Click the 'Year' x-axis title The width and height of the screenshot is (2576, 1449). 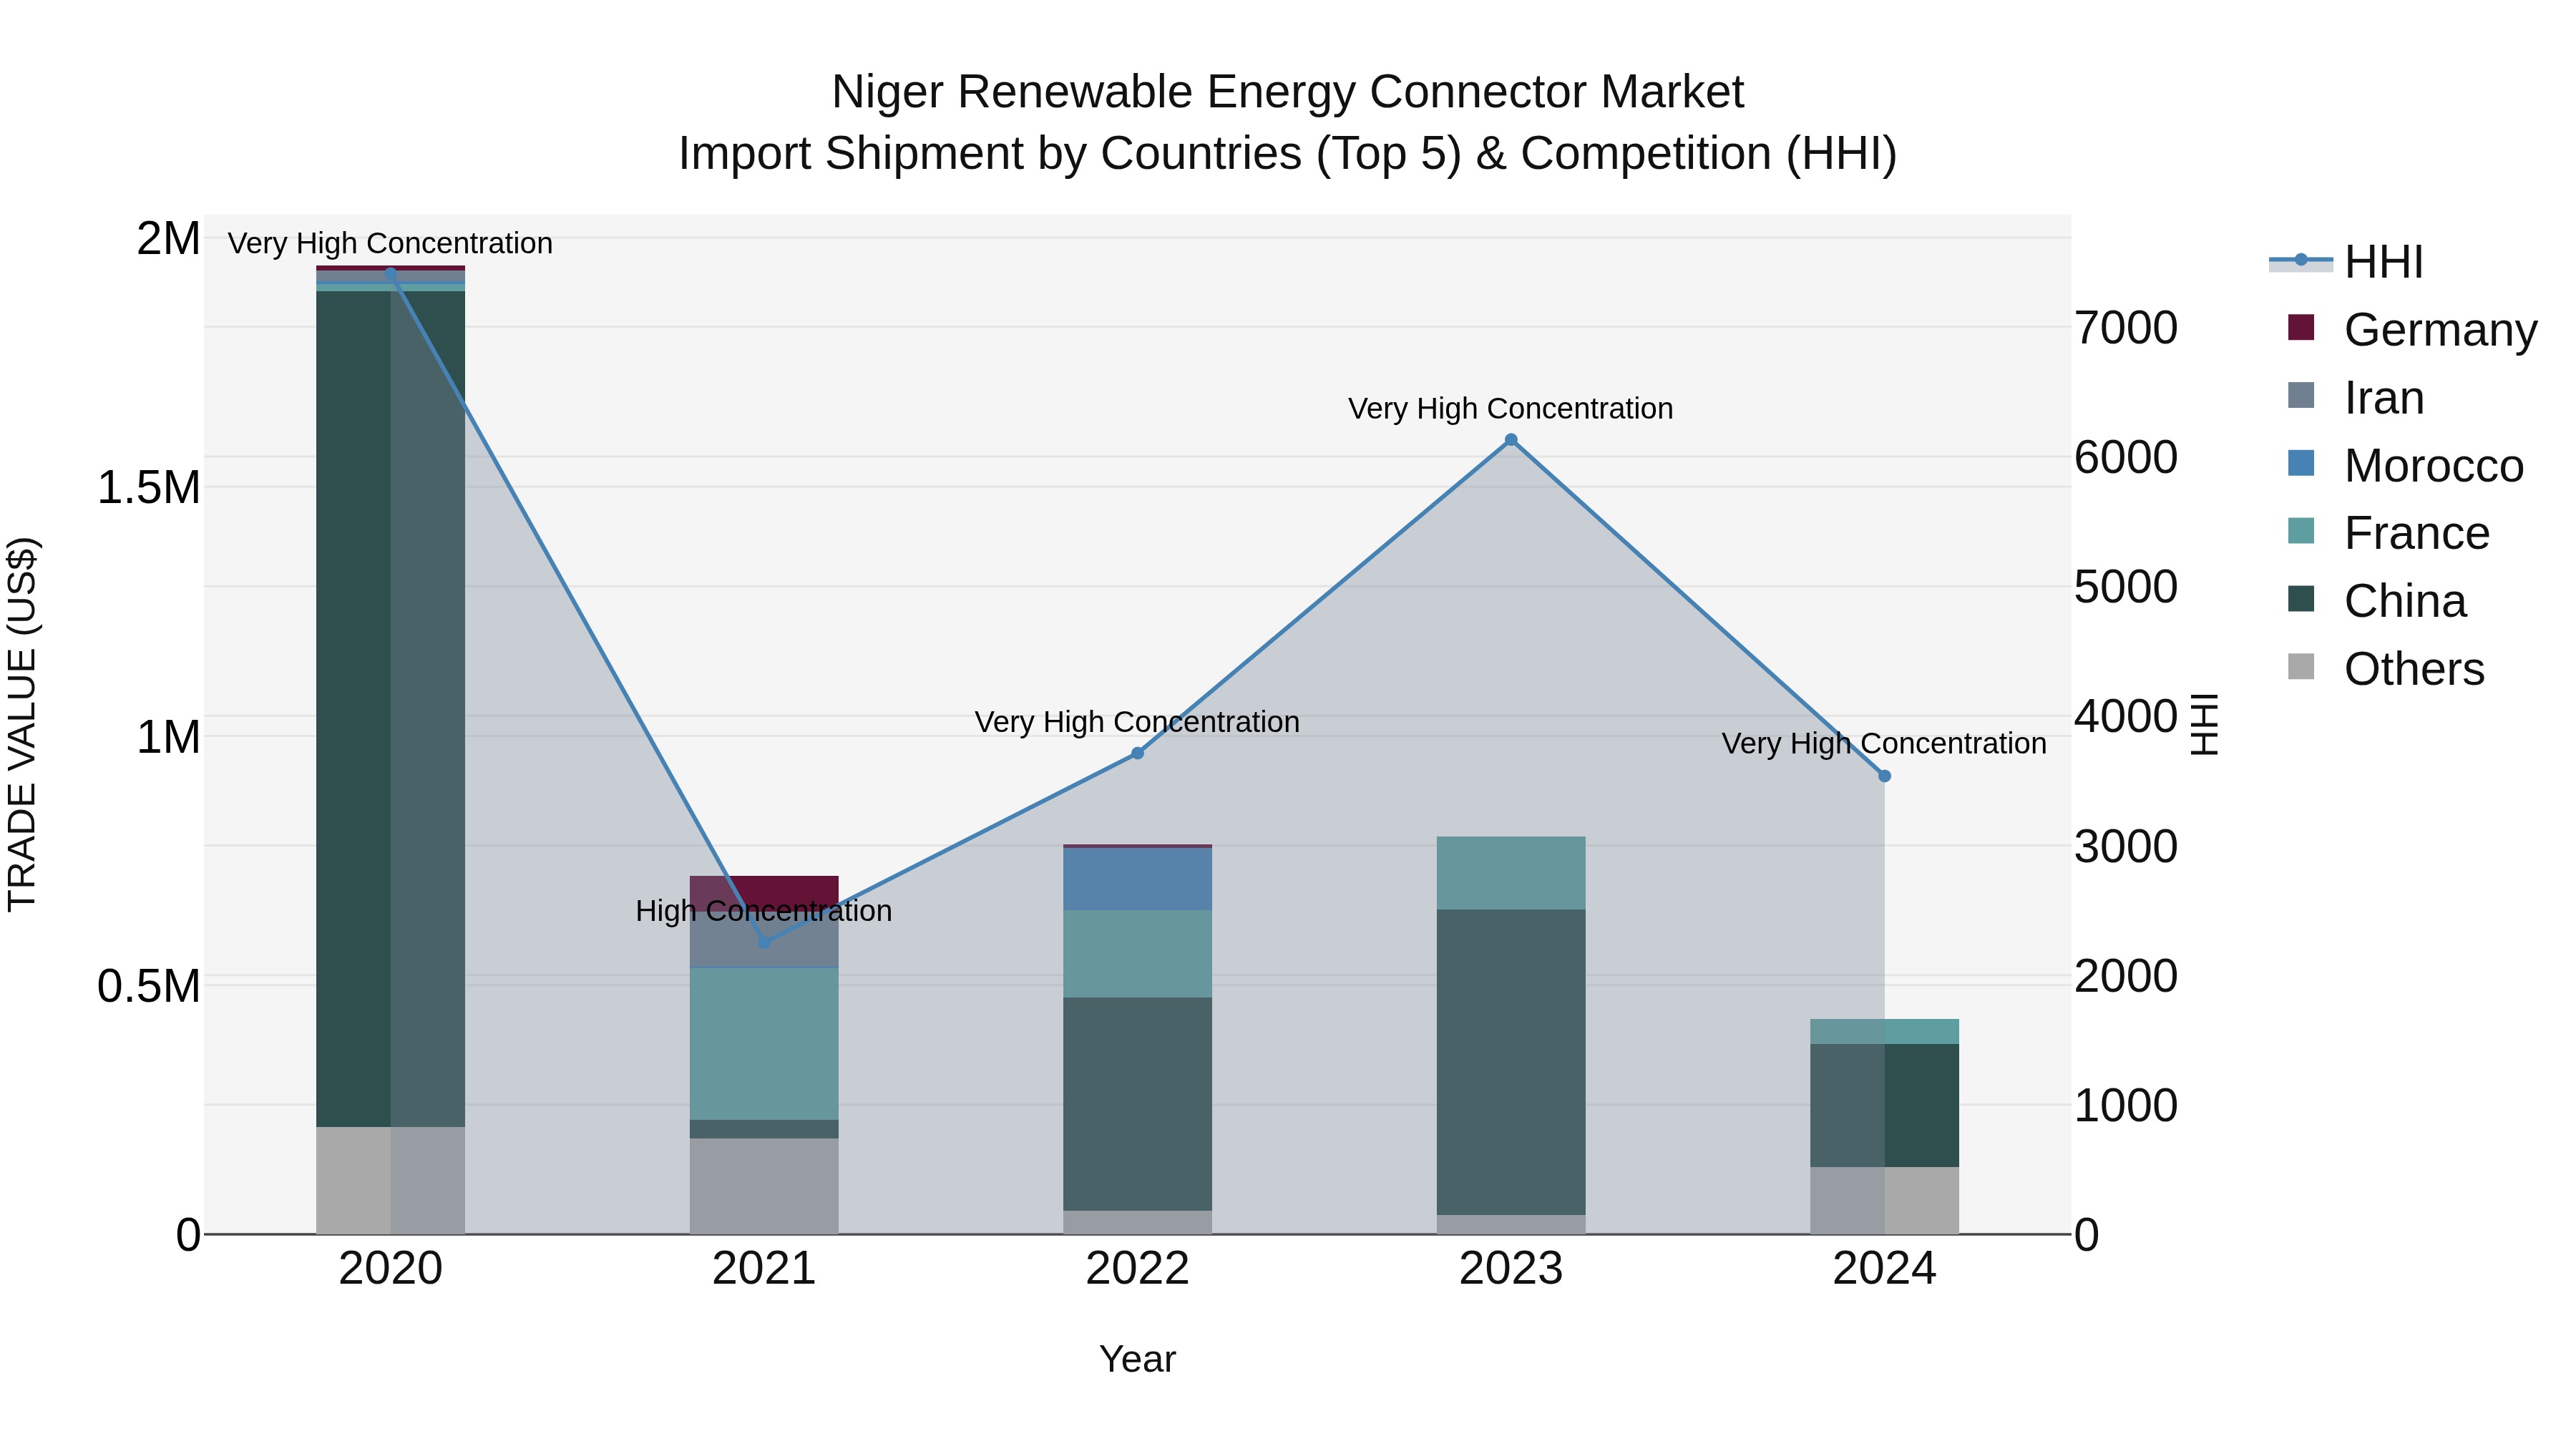coord(1138,1360)
